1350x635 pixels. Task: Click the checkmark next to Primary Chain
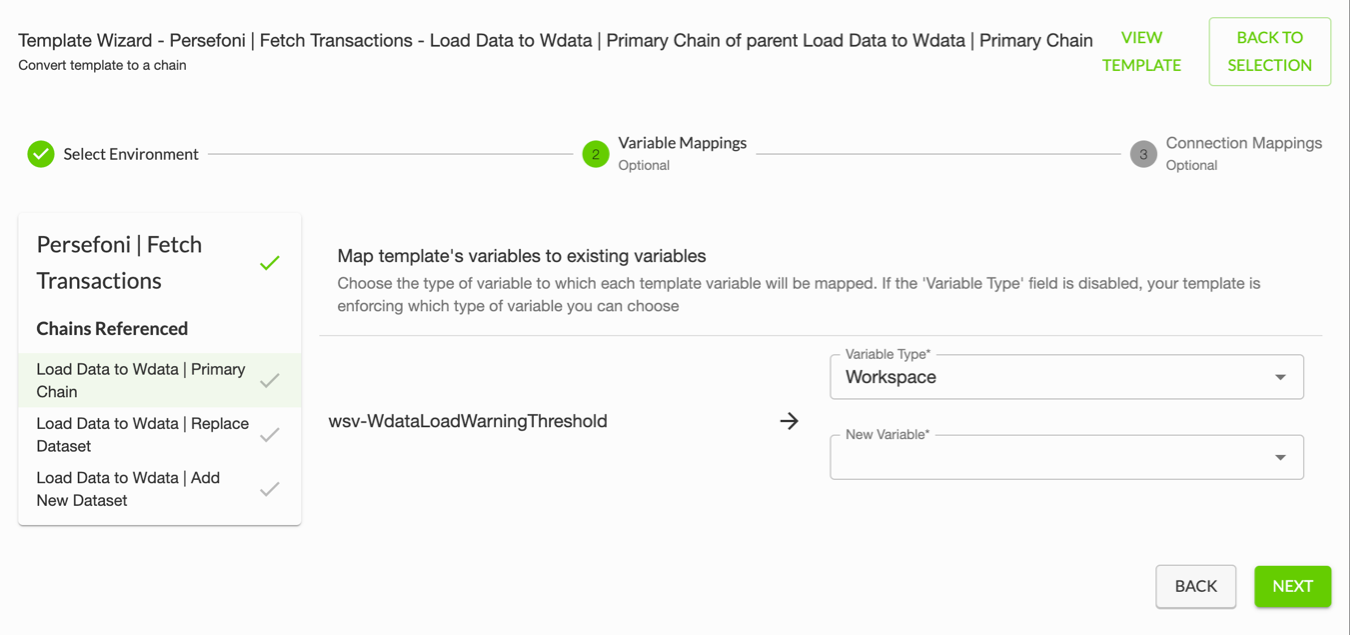point(269,381)
